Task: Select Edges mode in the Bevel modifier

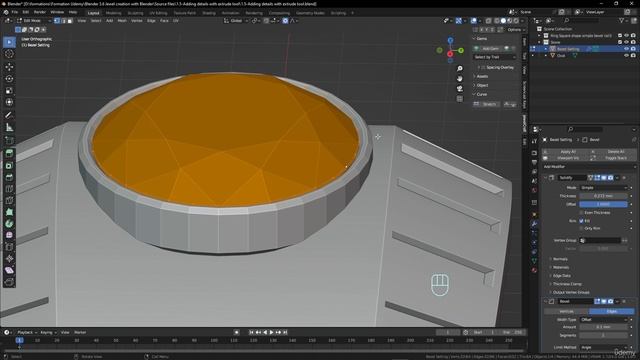Action: [611, 311]
